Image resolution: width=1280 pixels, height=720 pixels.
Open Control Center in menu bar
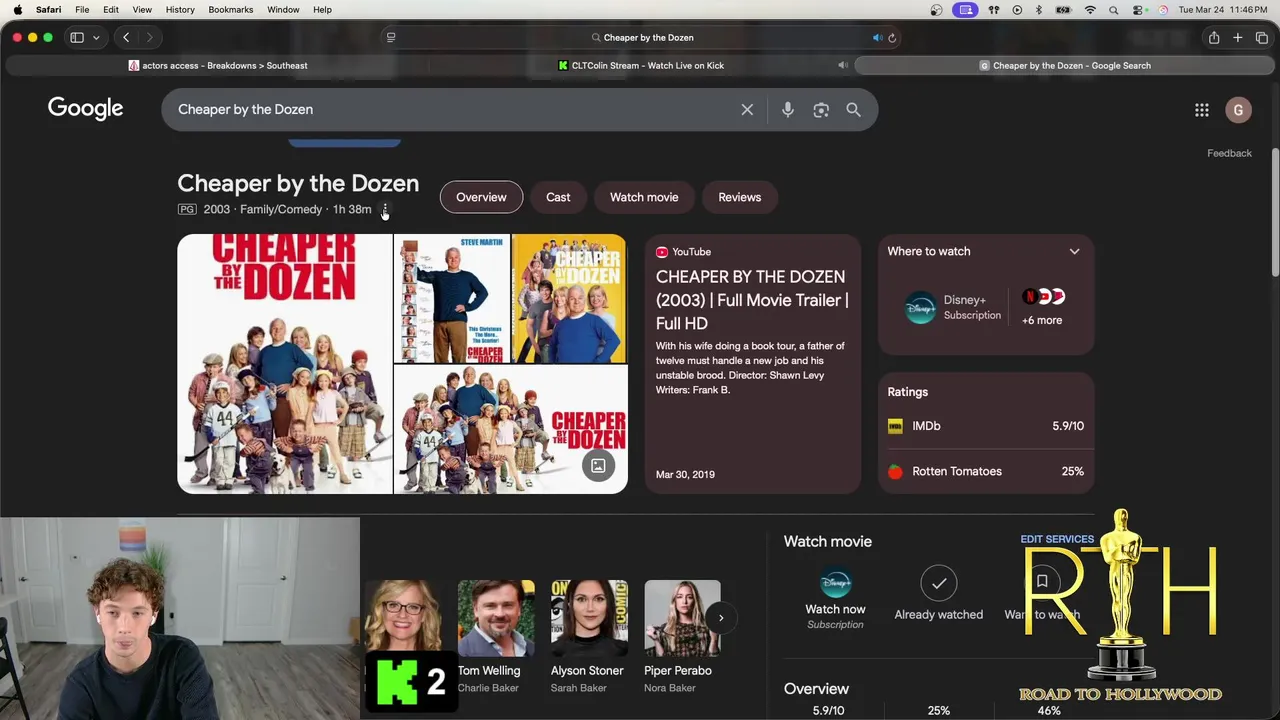(x=1138, y=10)
